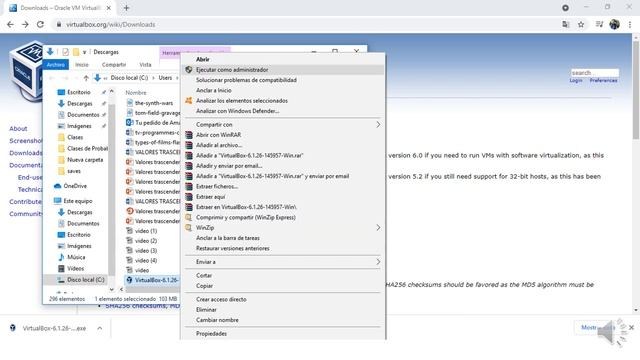The image size is (640, 360).
Task: Open Chrome three-dot menu
Action: pyautogui.click(x=630, y=24)
